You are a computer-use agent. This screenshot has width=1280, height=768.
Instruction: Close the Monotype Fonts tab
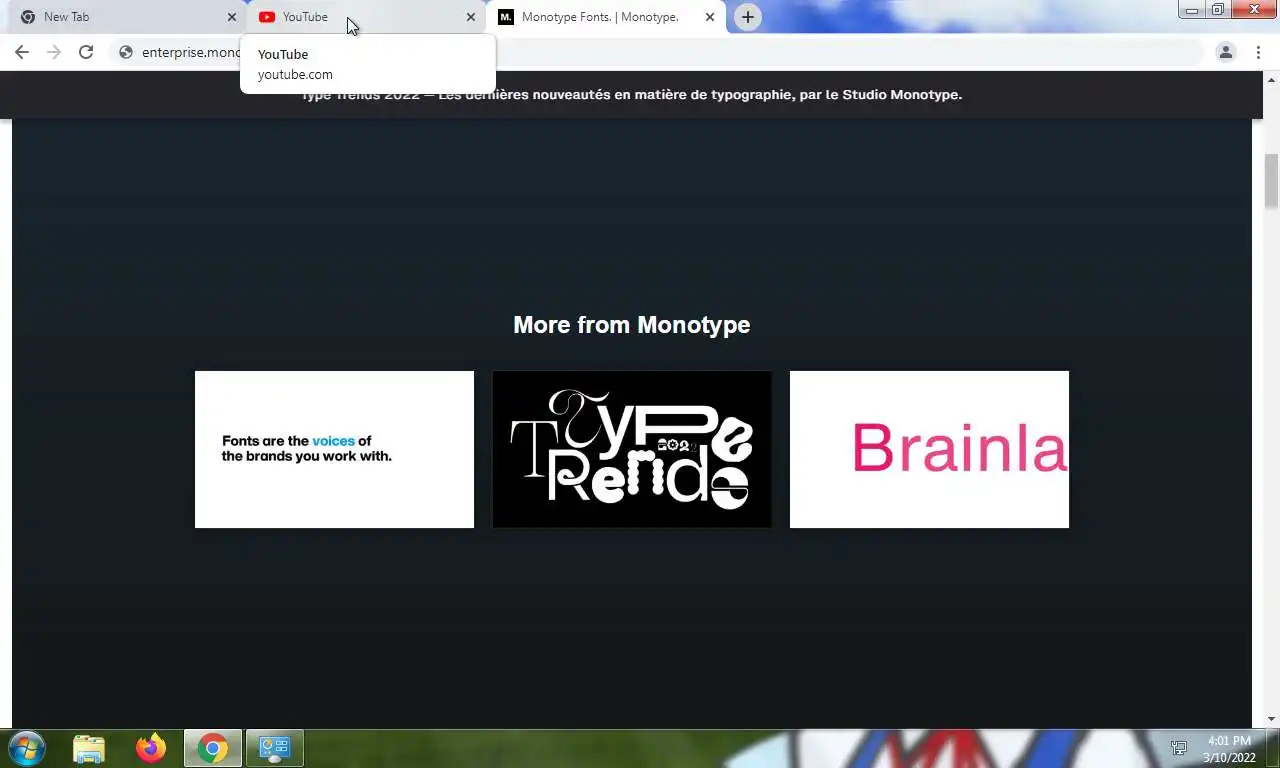tap(710, 17)
